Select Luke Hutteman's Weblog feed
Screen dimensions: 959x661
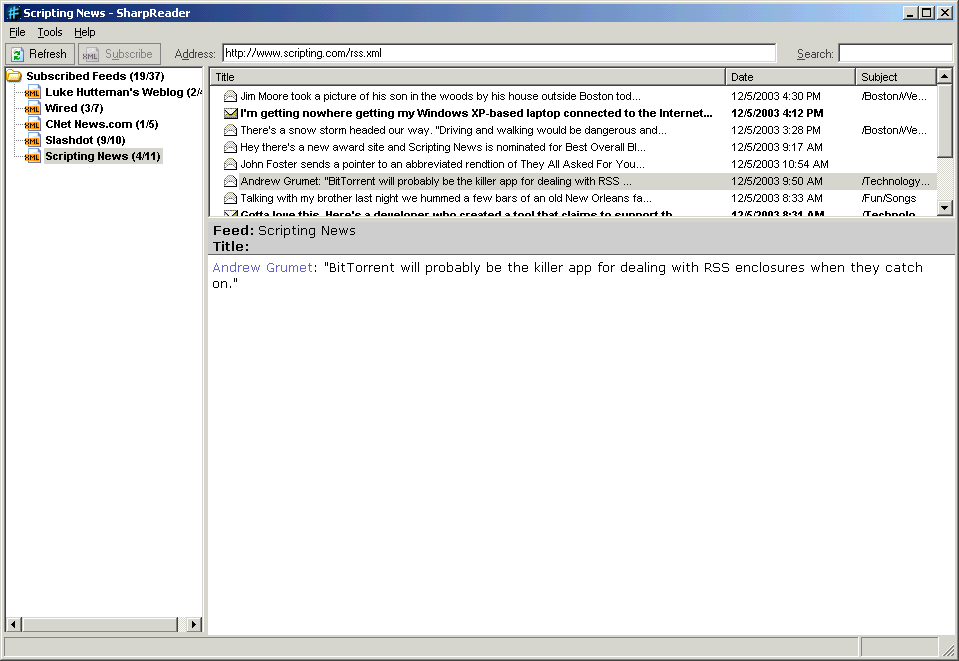123,92
